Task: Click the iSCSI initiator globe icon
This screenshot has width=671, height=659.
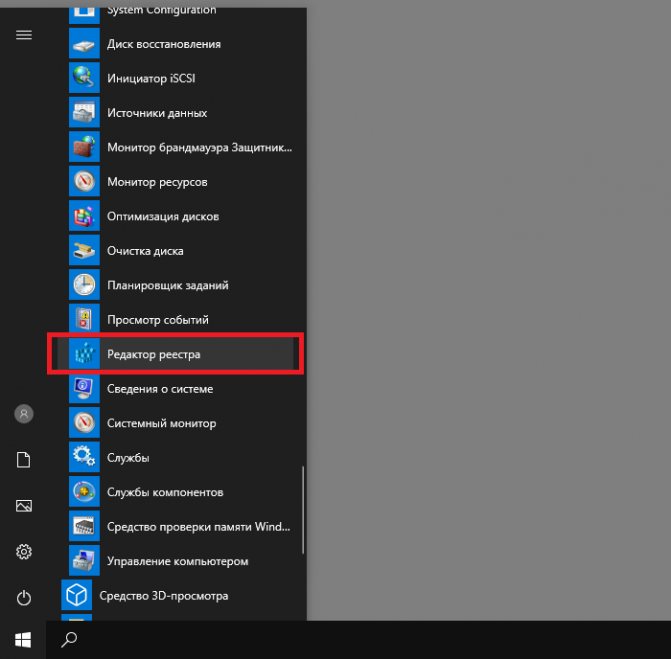Action: click(x=84, y=77)
